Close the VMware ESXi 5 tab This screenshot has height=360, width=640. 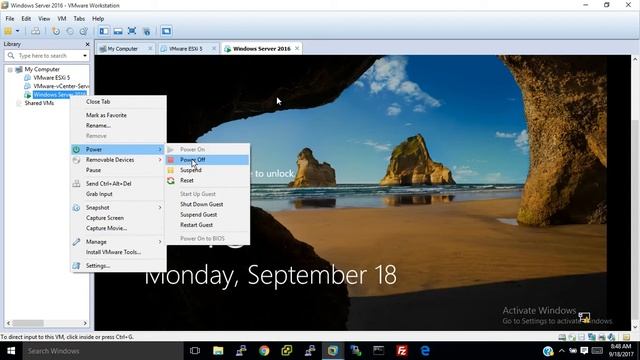pyautogui.click(x=213, y=49)
